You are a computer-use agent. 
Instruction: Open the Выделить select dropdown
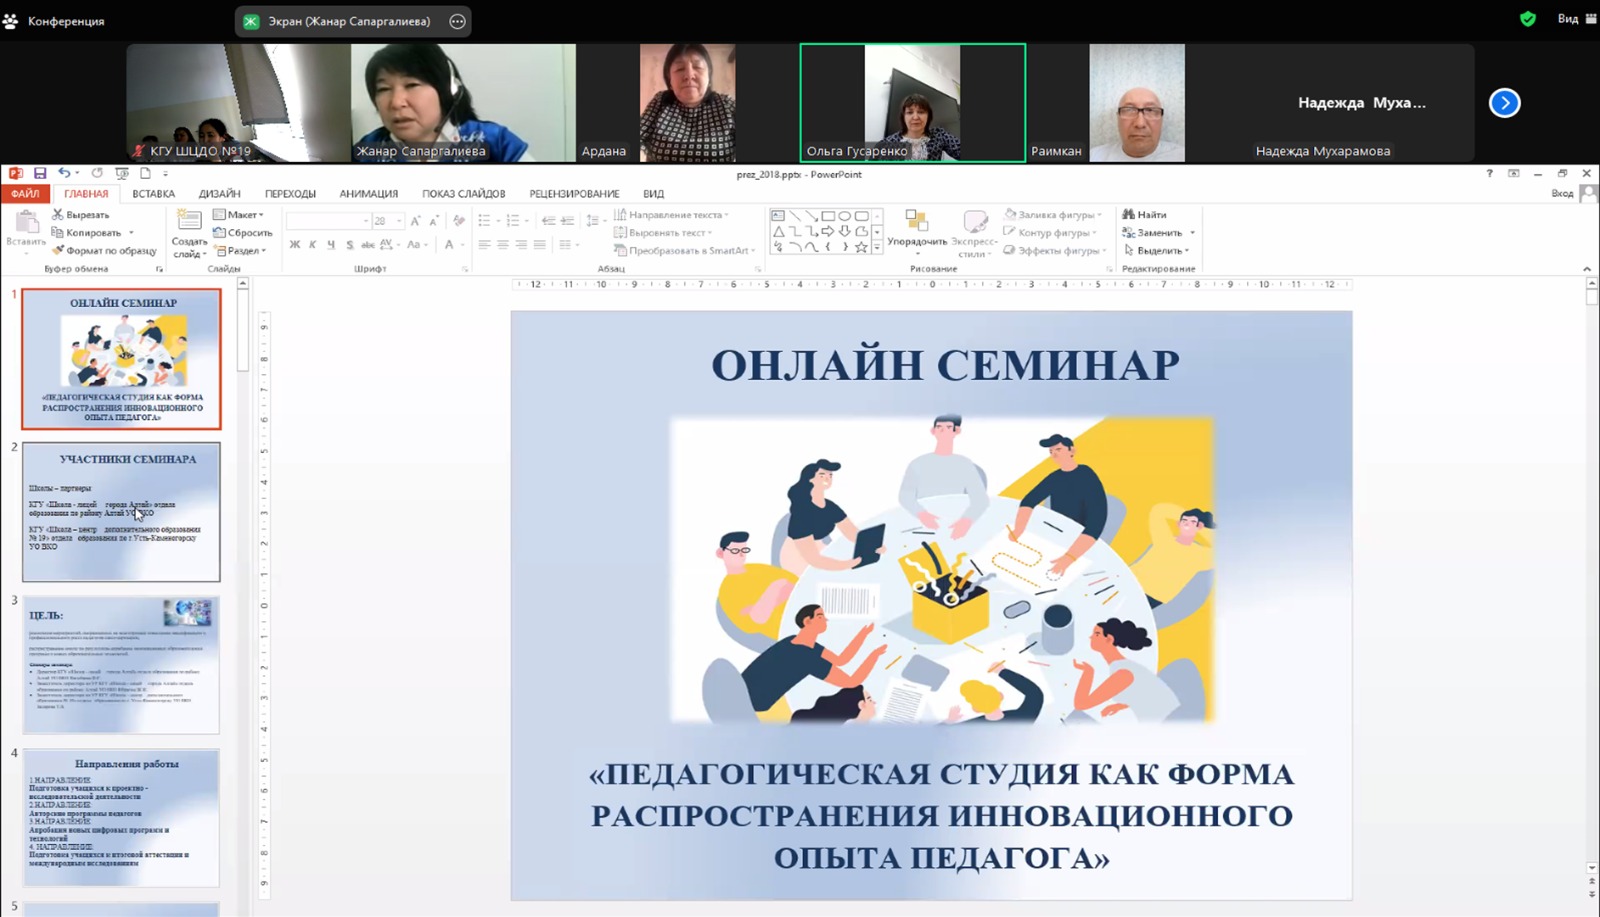click(x=1157, y=251)
